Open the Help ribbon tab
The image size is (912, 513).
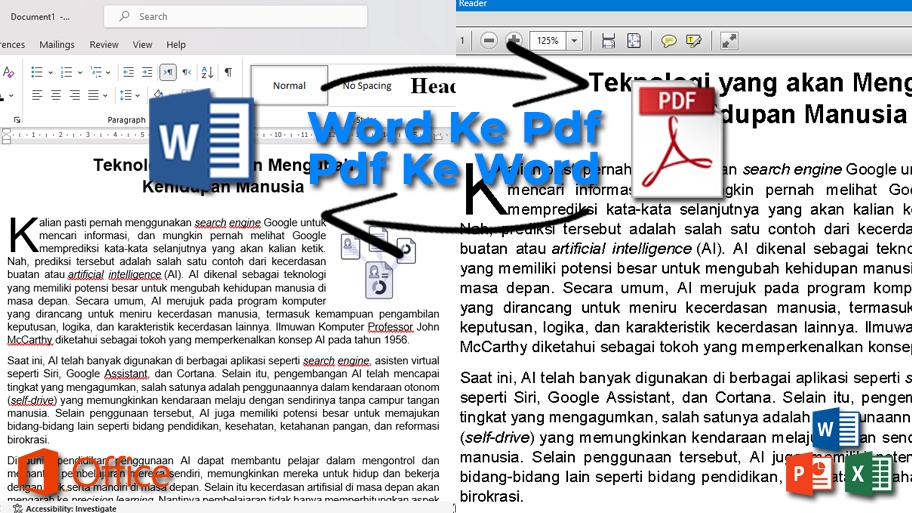[176, 44]
